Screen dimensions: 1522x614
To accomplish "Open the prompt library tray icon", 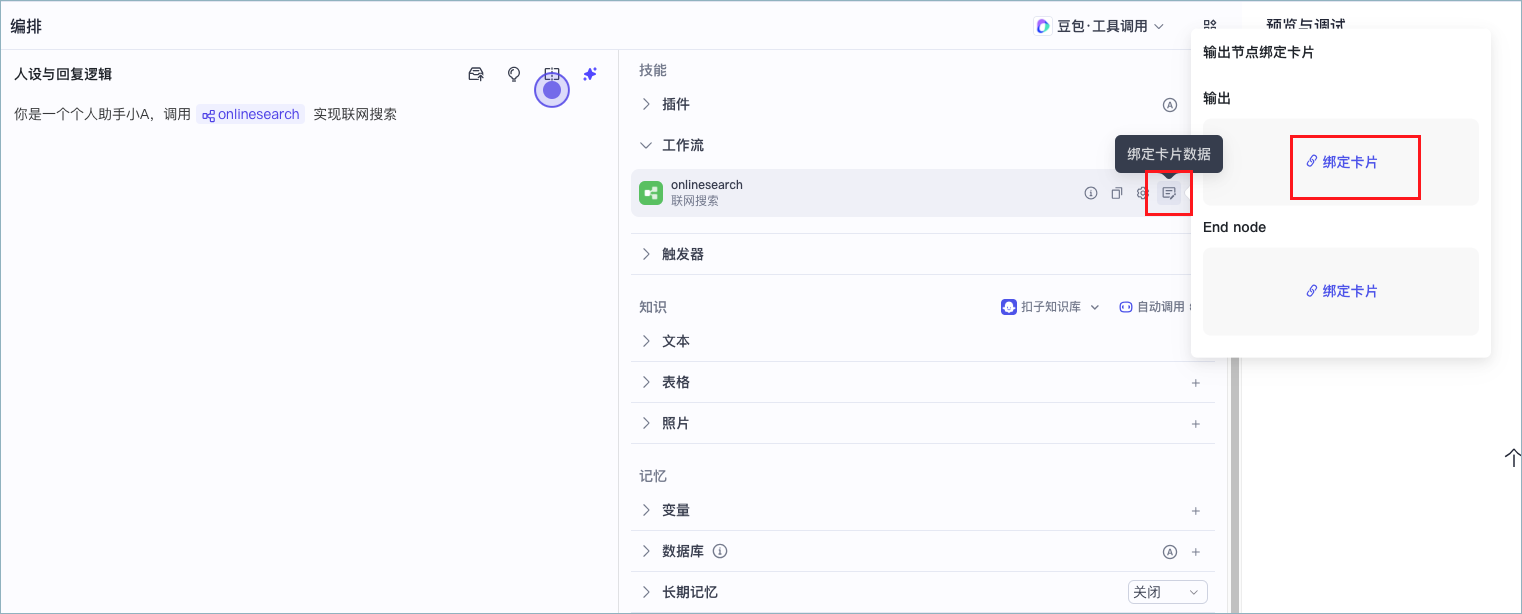I will coord(476,74).
